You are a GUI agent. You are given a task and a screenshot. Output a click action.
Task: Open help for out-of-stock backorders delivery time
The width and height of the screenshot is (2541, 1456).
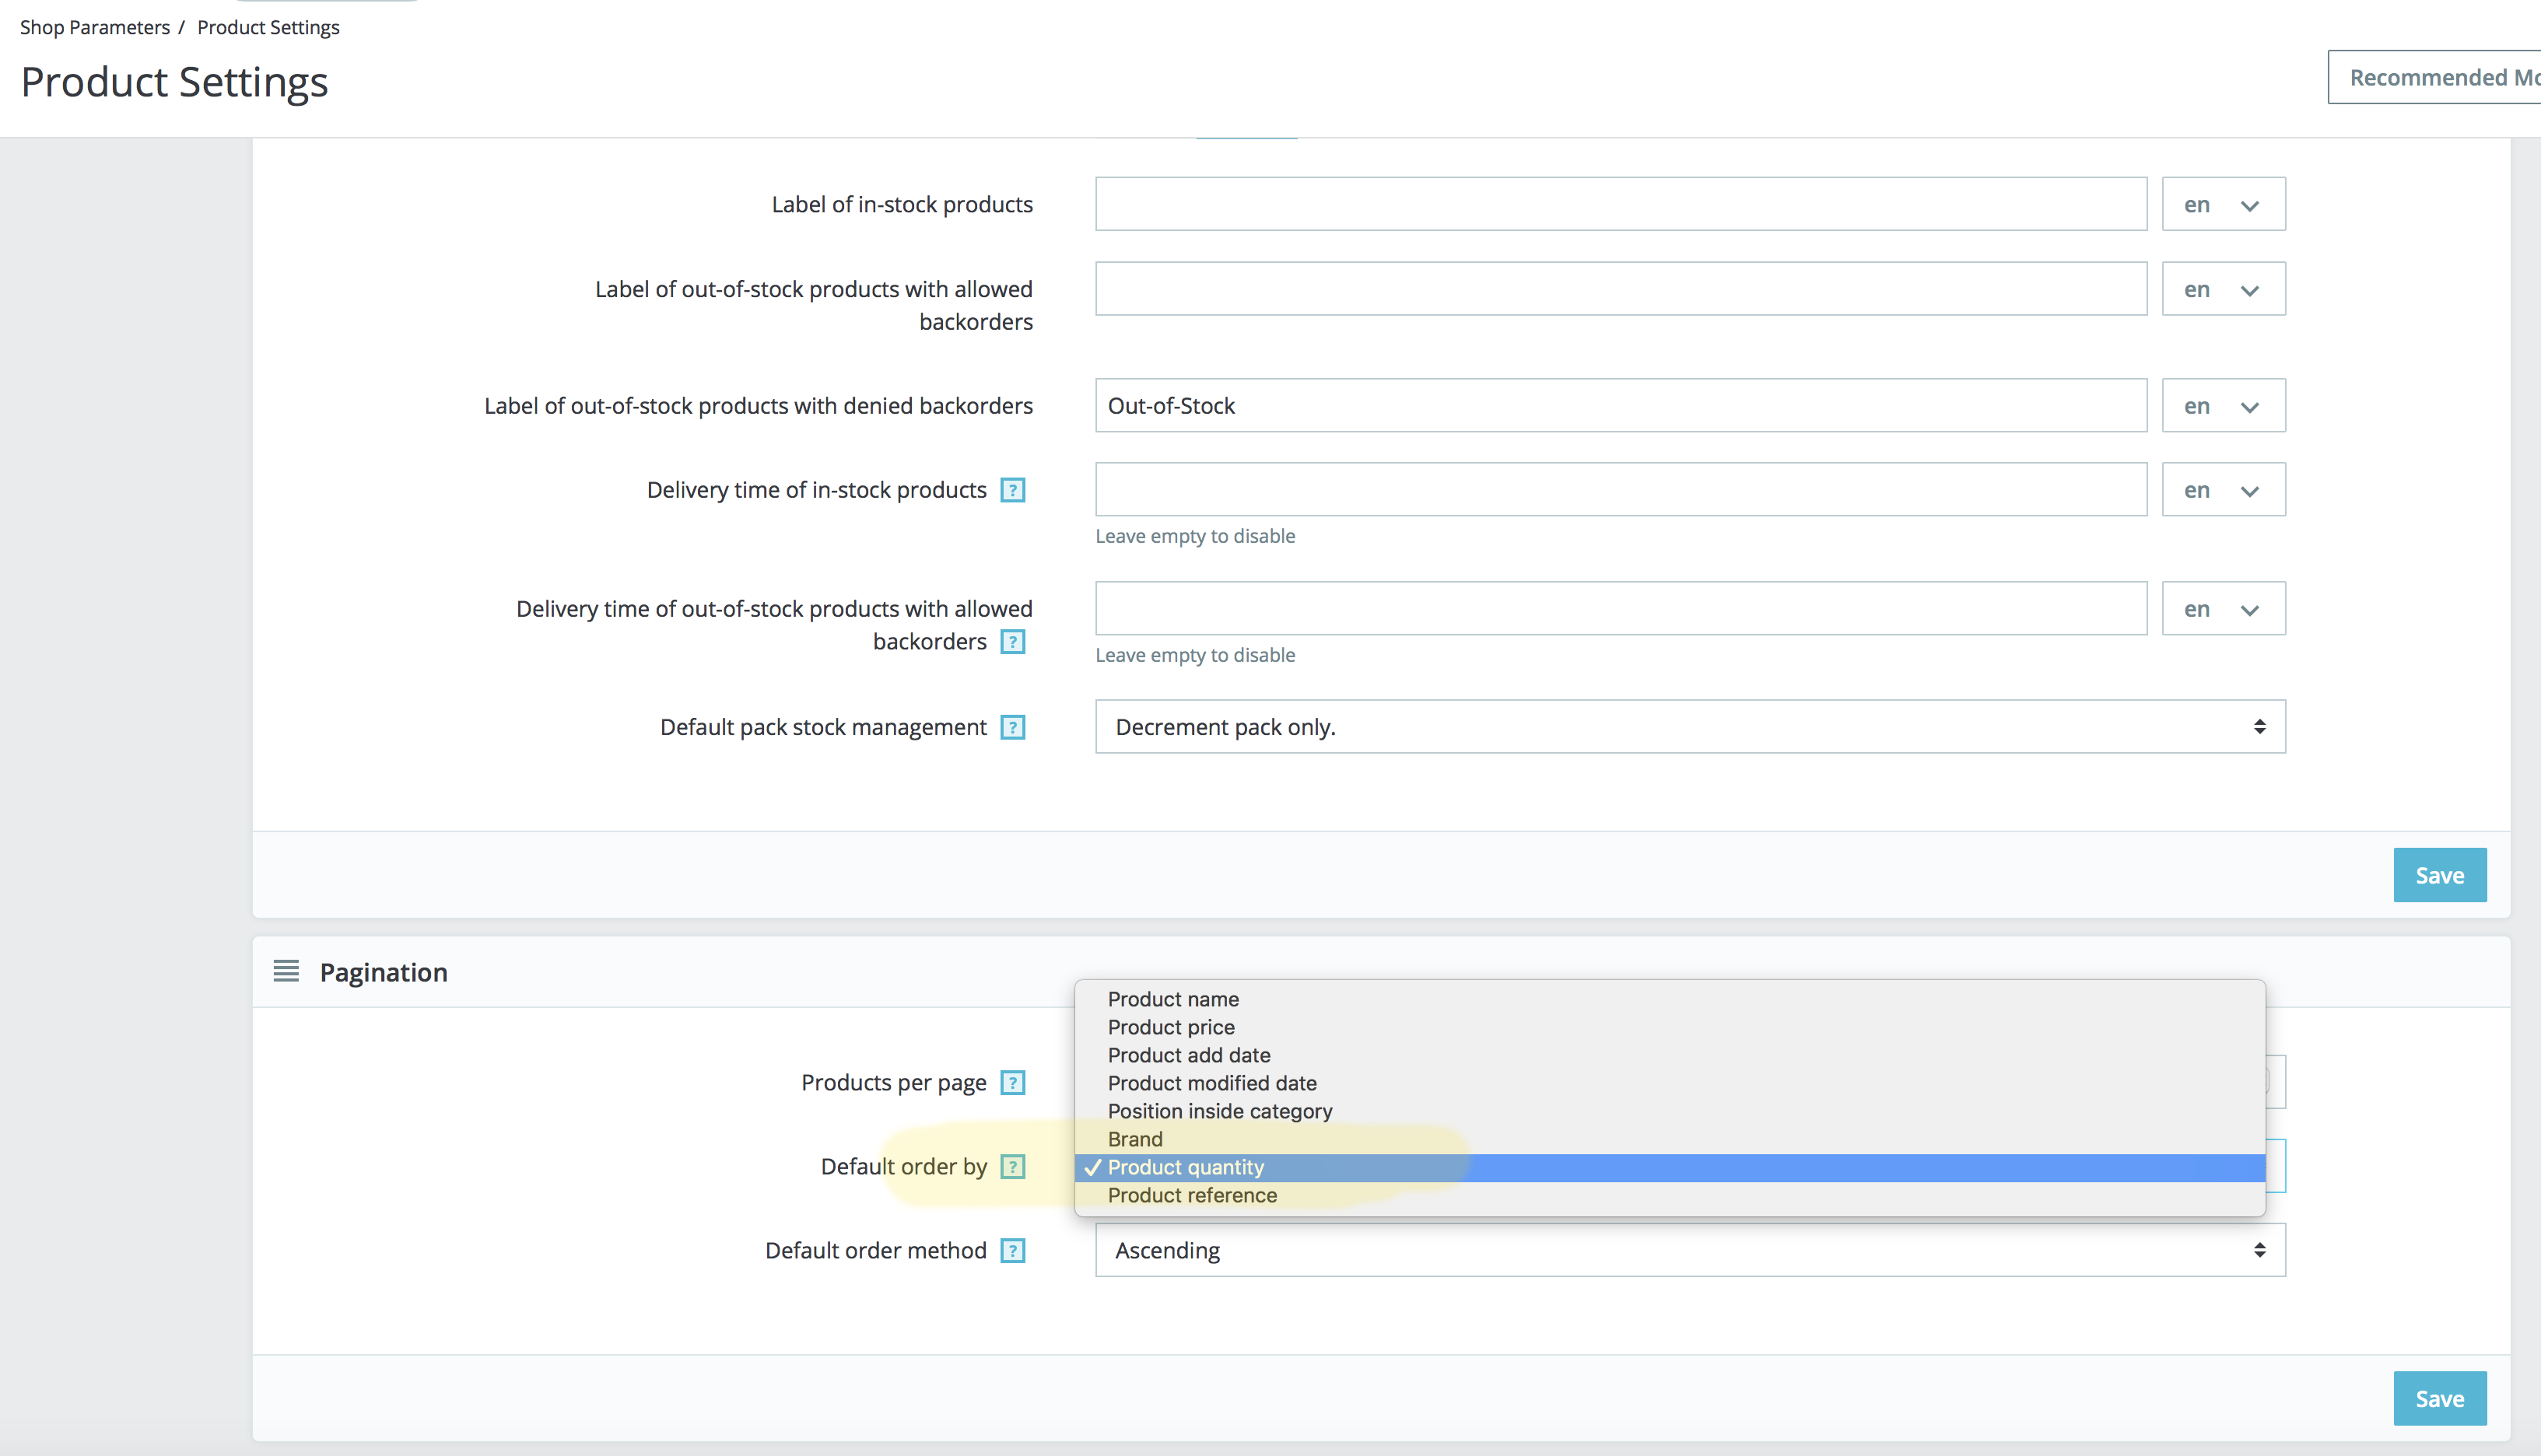1013,641
